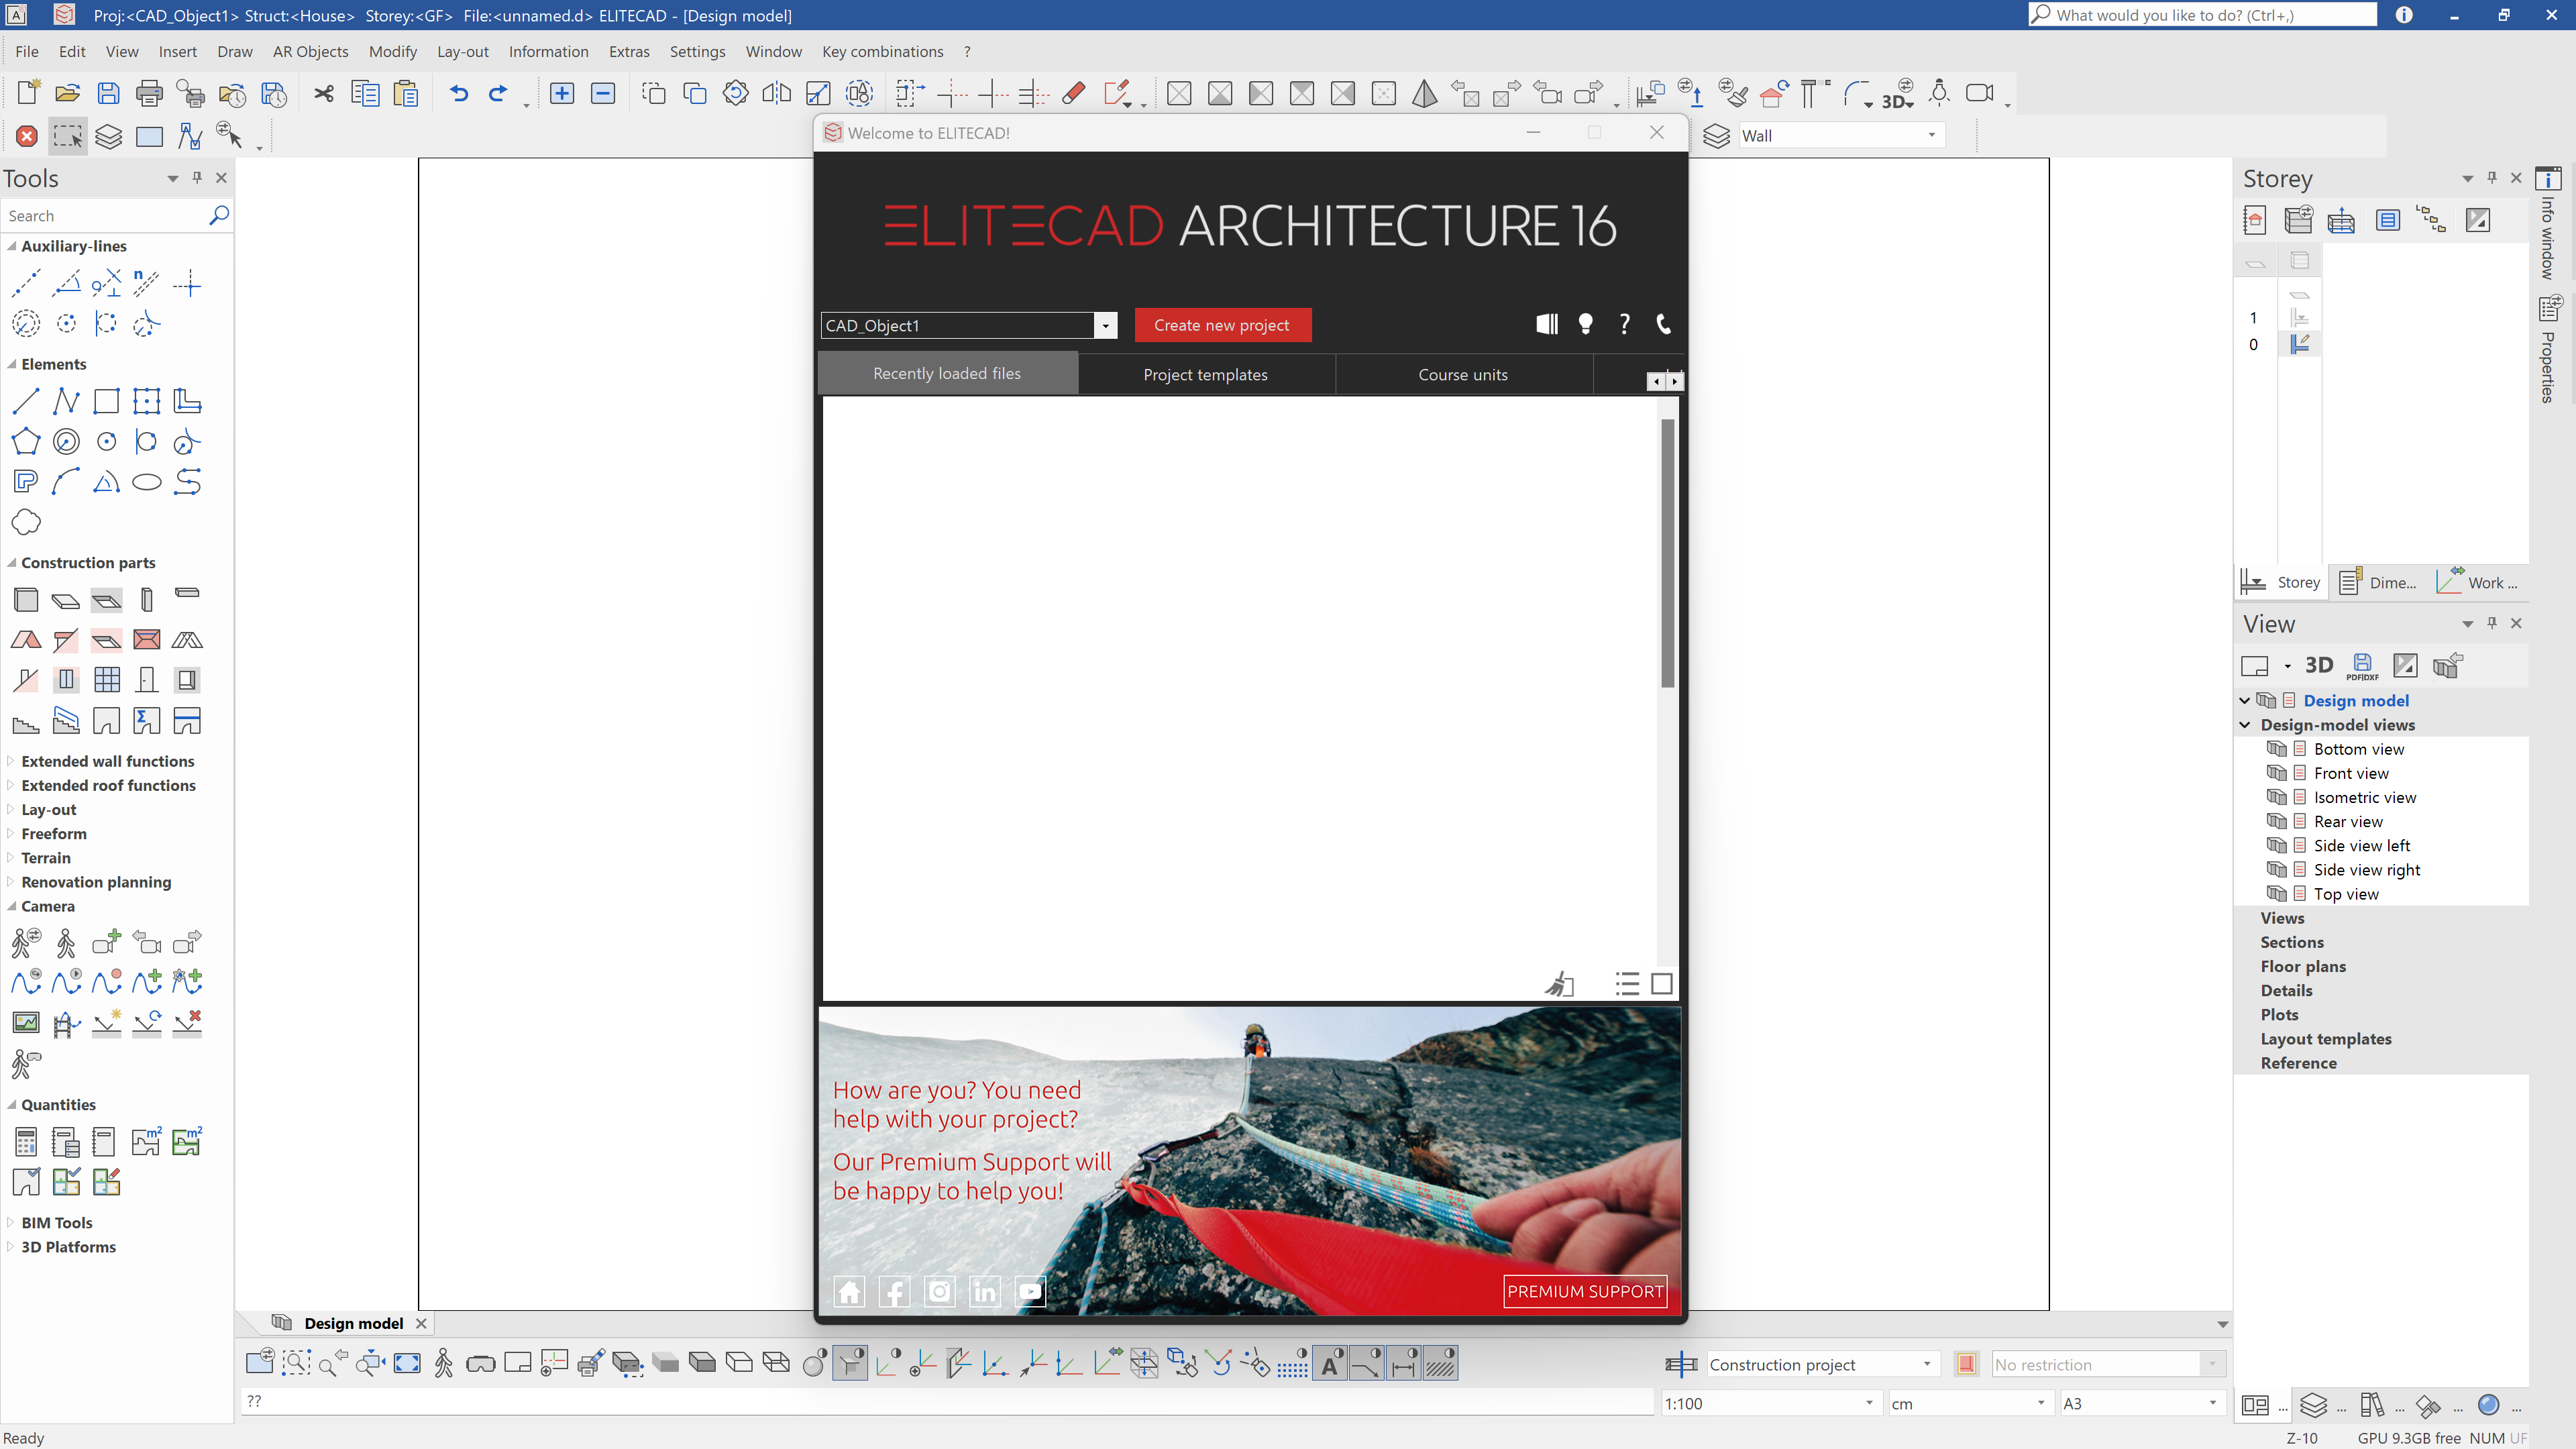Click the phone contact icon in Welcome dialog
This screenshot has height=1449, width=2576.
pos(1663,324)
